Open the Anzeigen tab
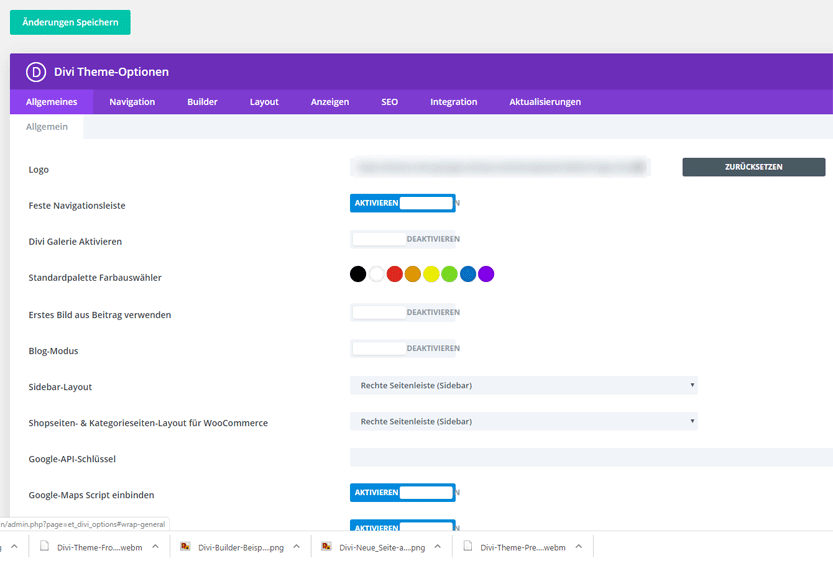 click(x=330, y=101)
